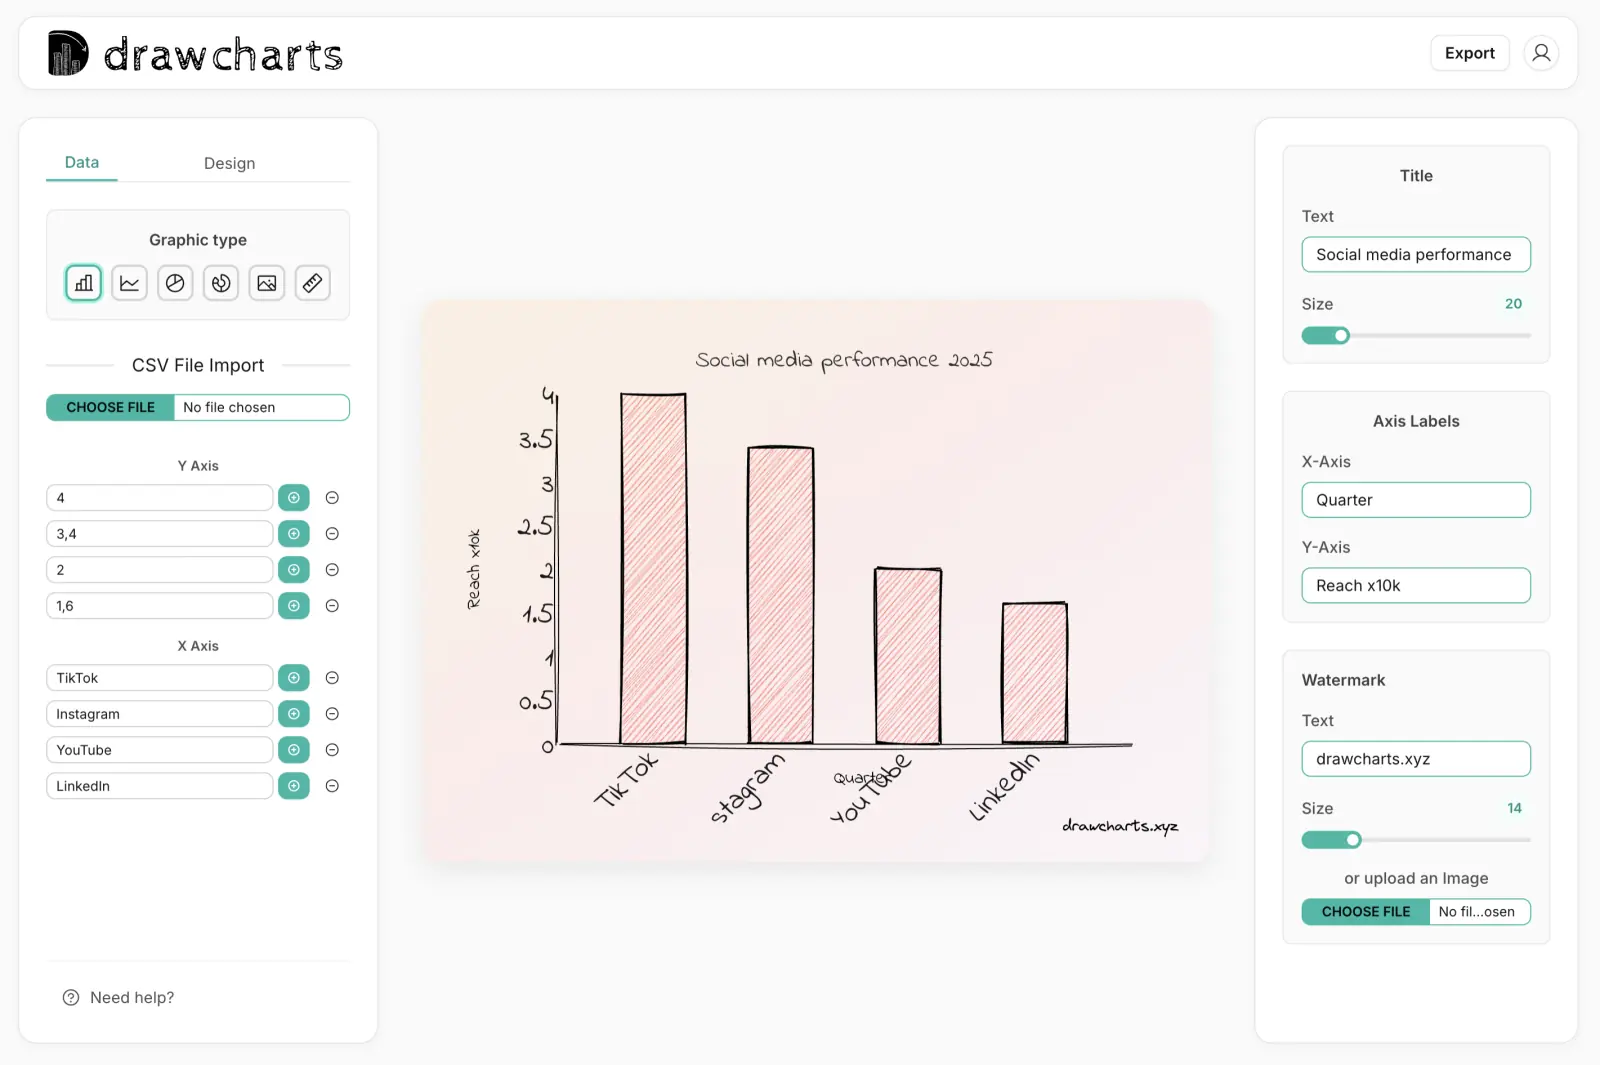Open the Data tab
Viewport: 1600px width, 1065px height.
click(x=81, y=162)
